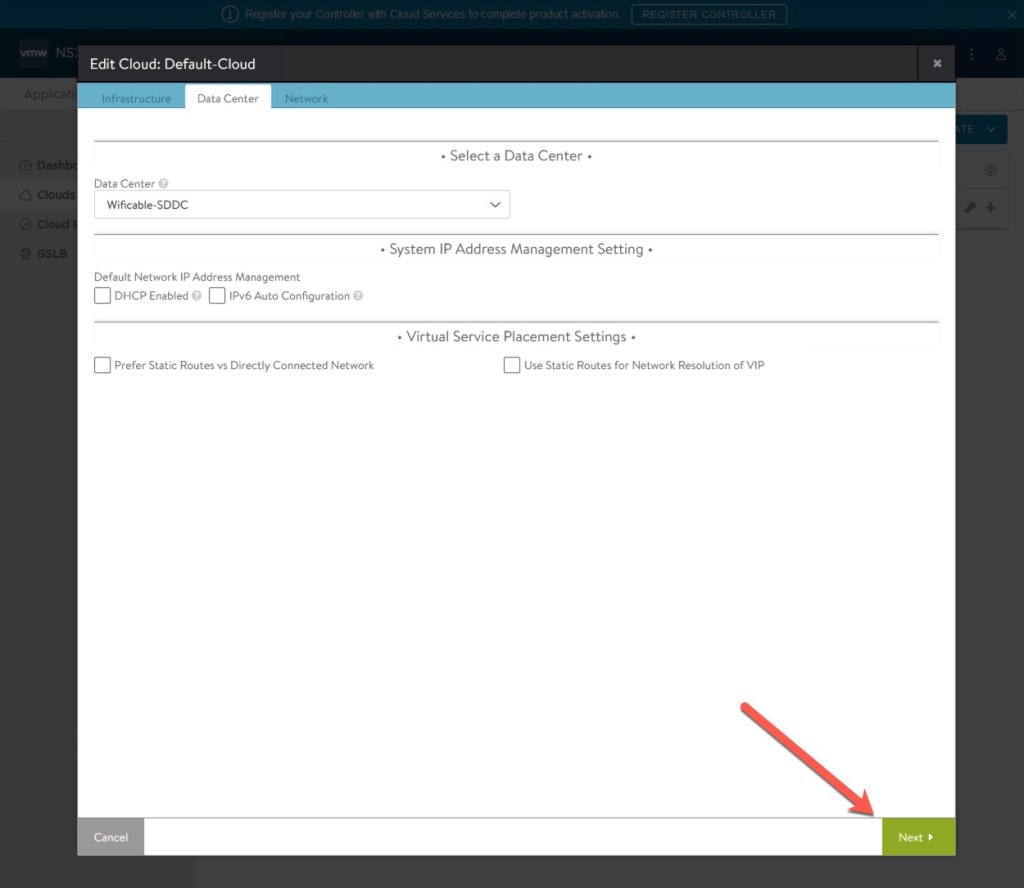Dismiss the registration banner with X
1024x888 pixels.
pos(1007,15)
